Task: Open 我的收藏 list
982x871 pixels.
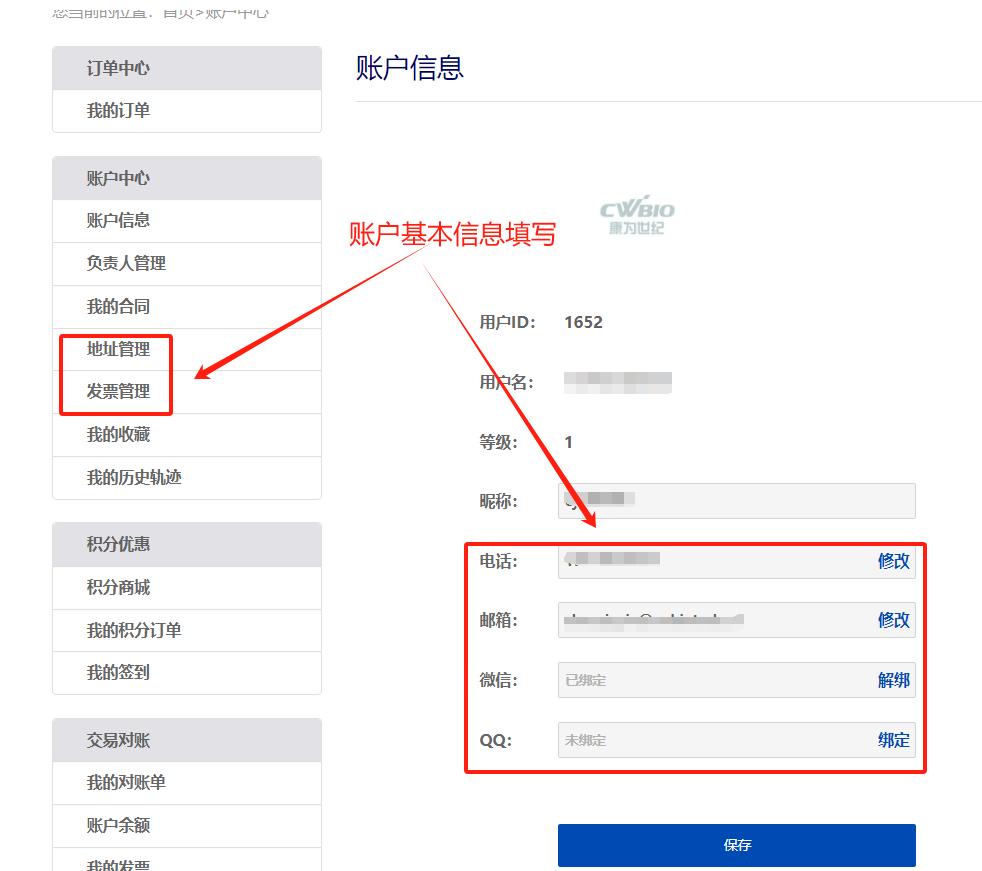Action: [118, 435]
